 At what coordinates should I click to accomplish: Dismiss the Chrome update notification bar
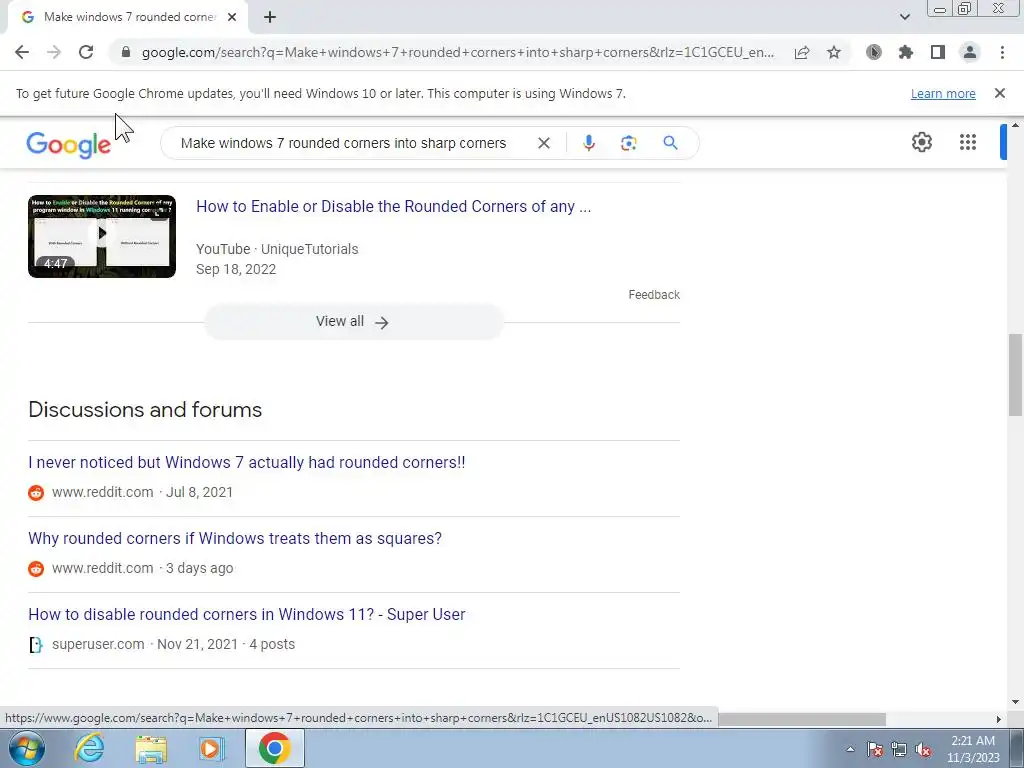click(1000, 93)
